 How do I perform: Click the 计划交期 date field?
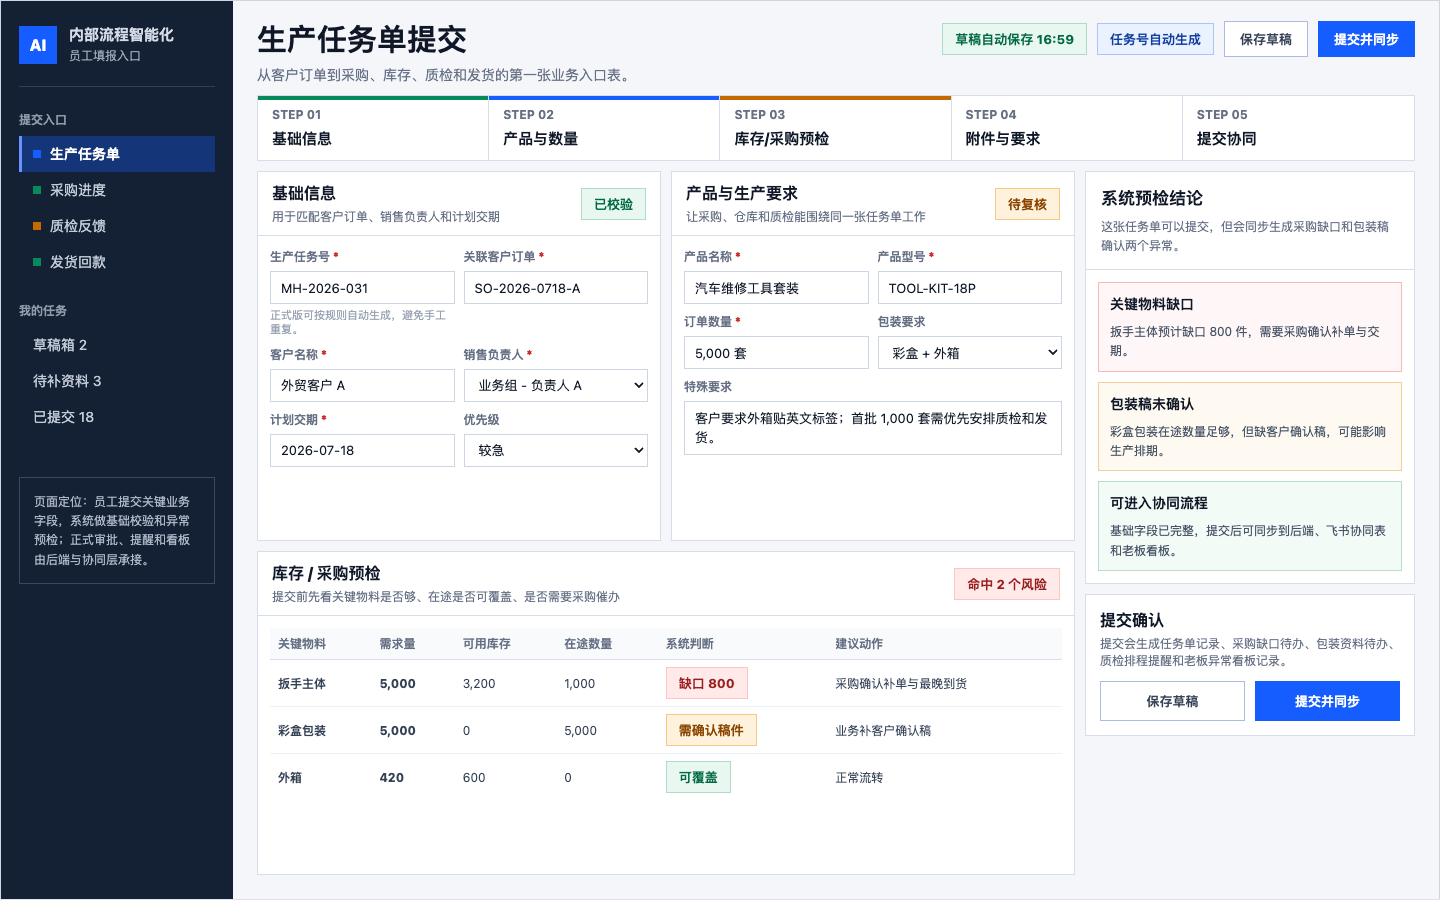pos(362,450)
